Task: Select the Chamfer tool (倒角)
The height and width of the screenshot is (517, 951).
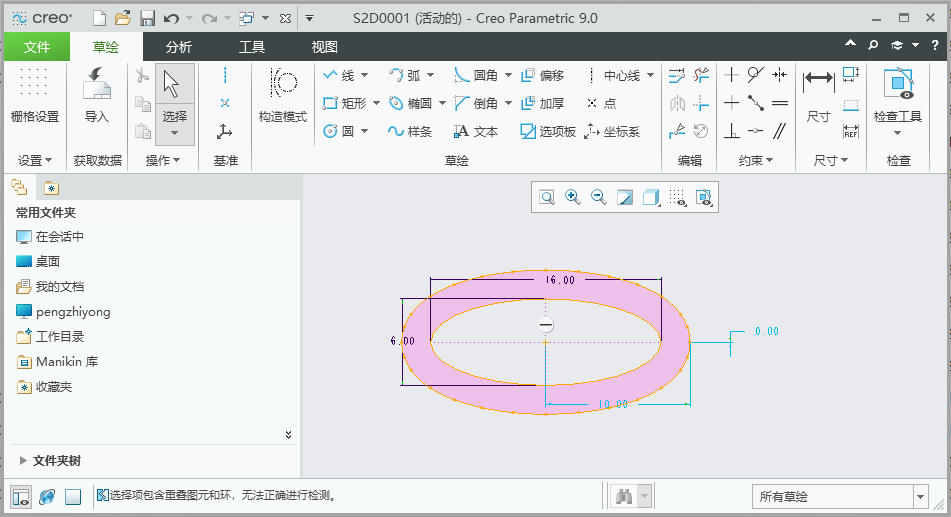Action: point(476,103)
